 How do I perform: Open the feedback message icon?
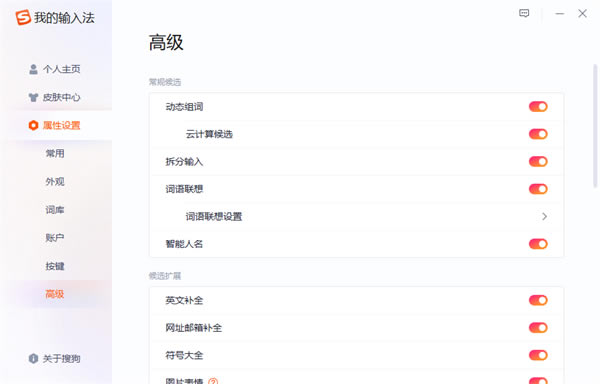(x=524, y=13)
